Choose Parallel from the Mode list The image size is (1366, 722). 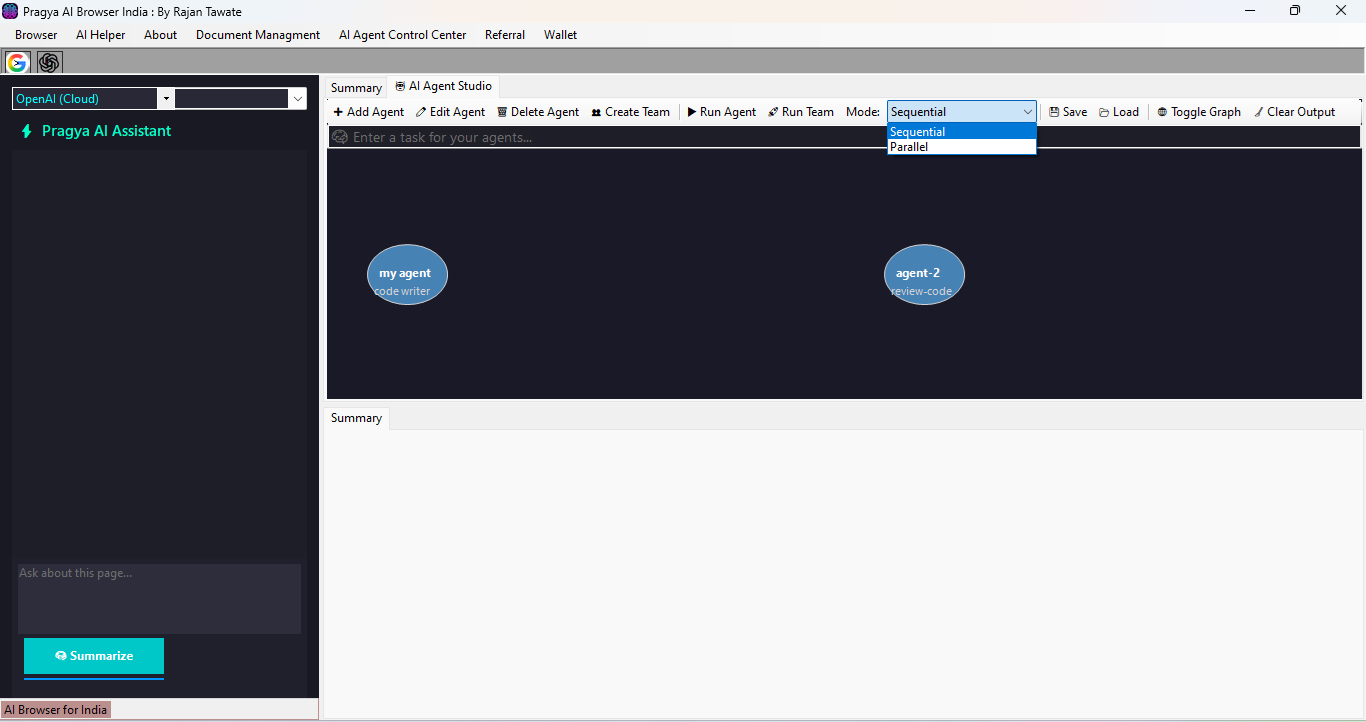pos(910,147)
